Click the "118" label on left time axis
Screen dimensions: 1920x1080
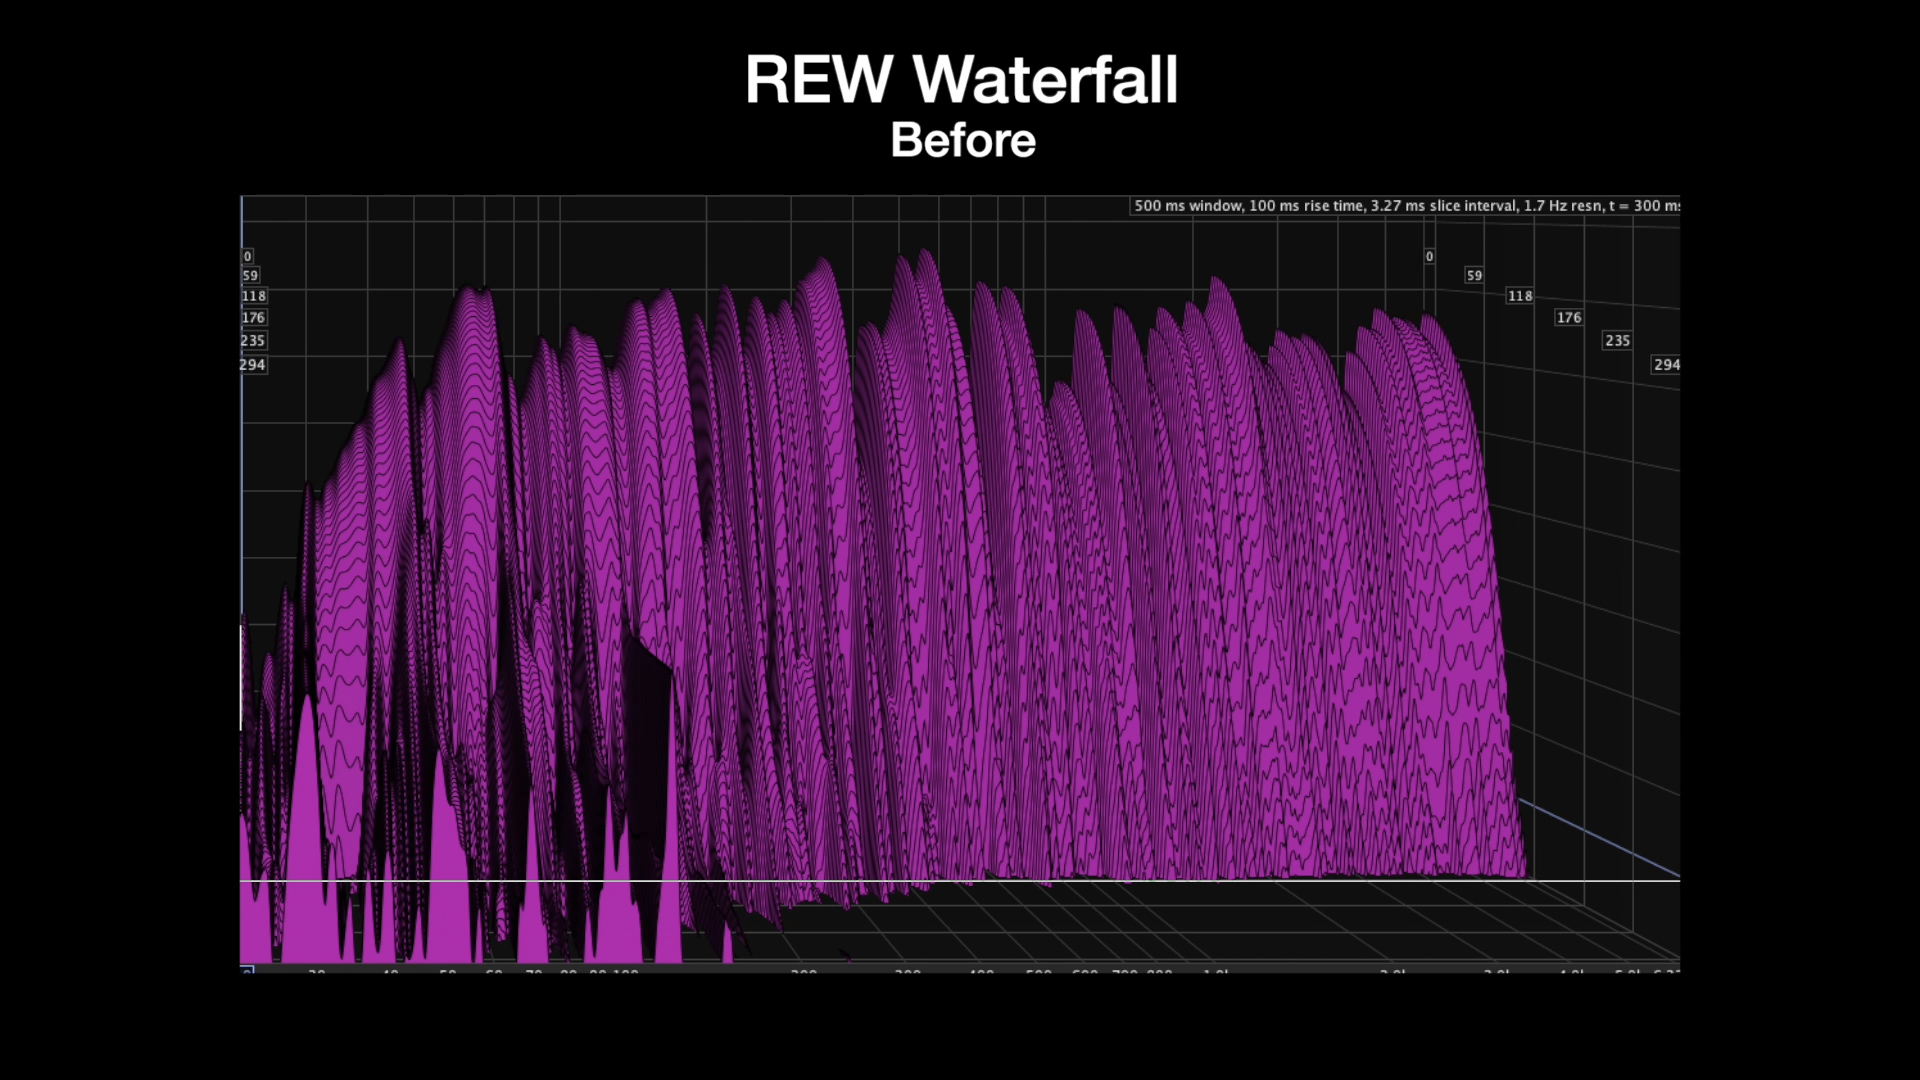[254, 296]
